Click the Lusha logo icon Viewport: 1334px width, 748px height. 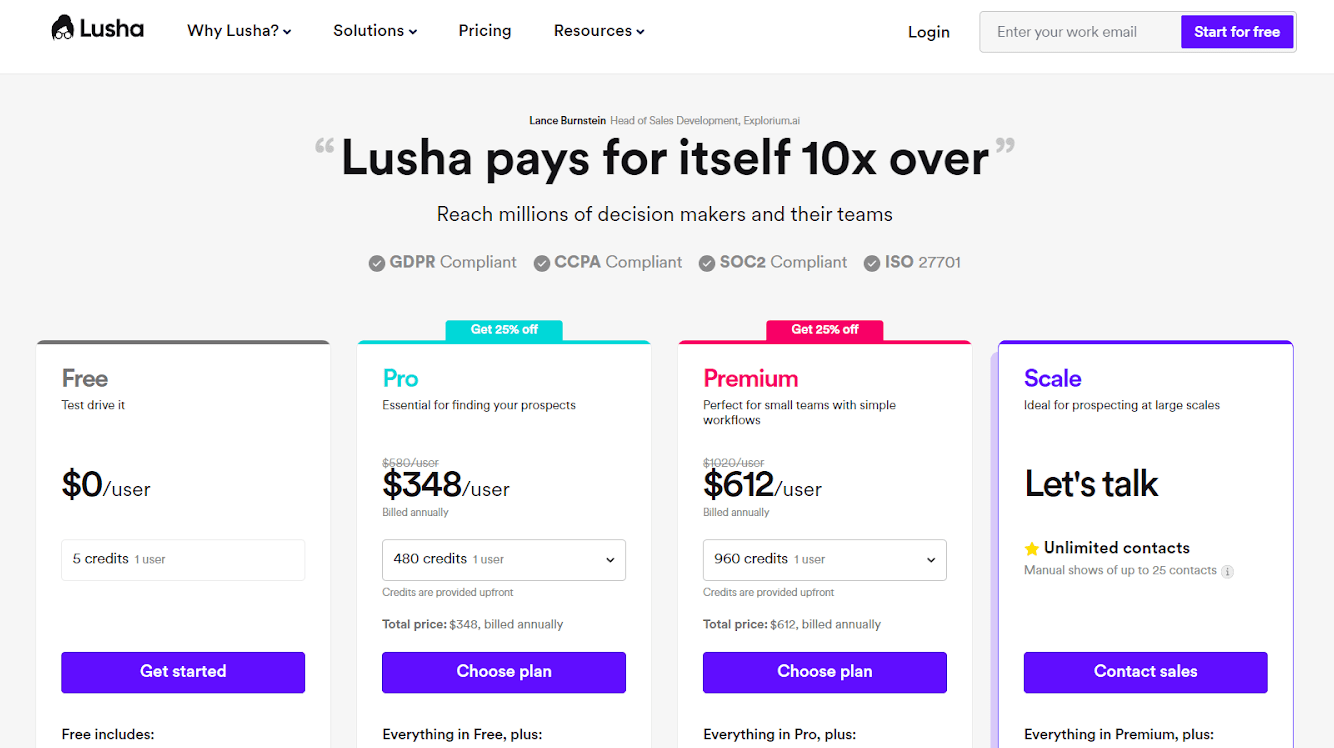click(64, 29)
